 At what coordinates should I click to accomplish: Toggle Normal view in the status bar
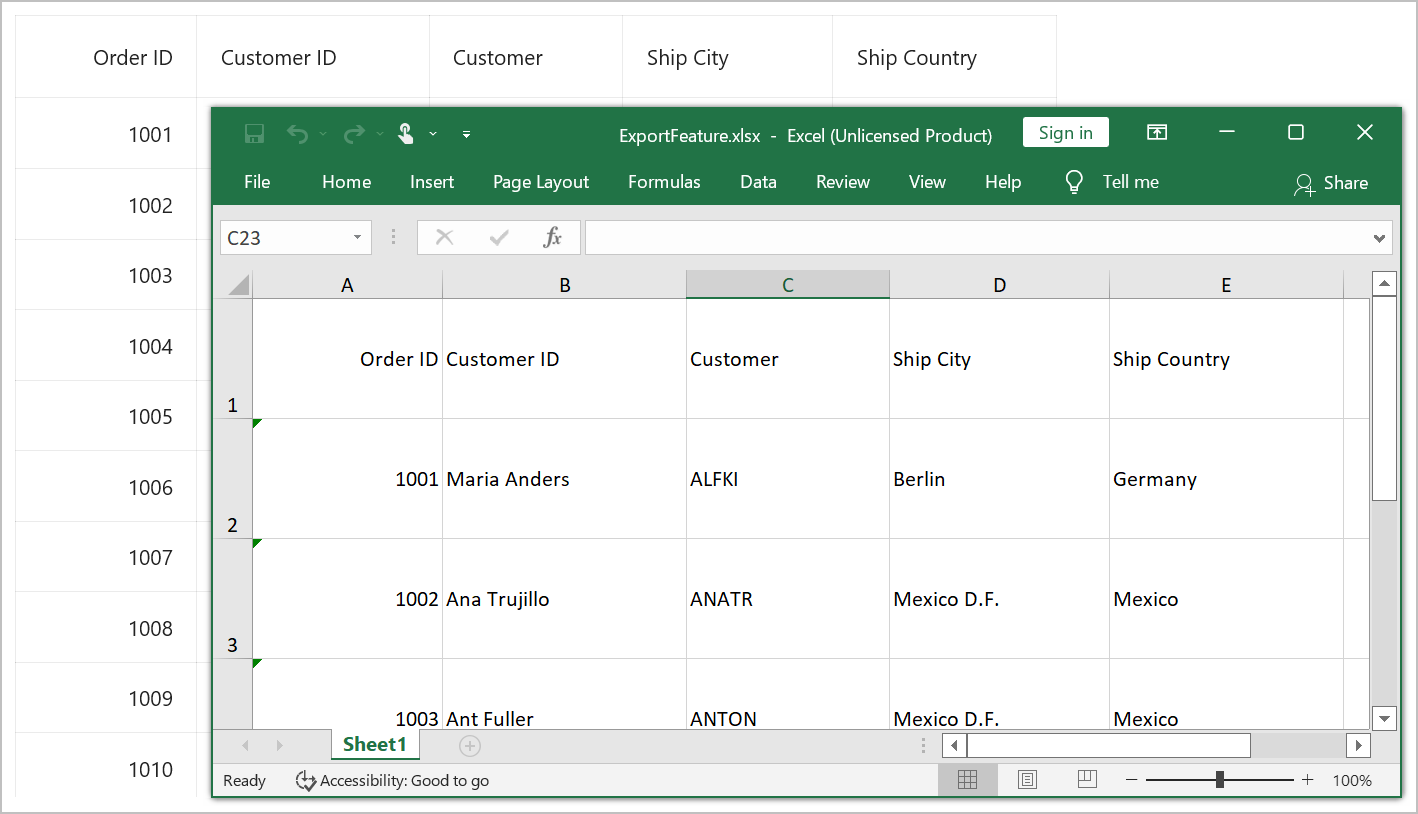[967, 779]
